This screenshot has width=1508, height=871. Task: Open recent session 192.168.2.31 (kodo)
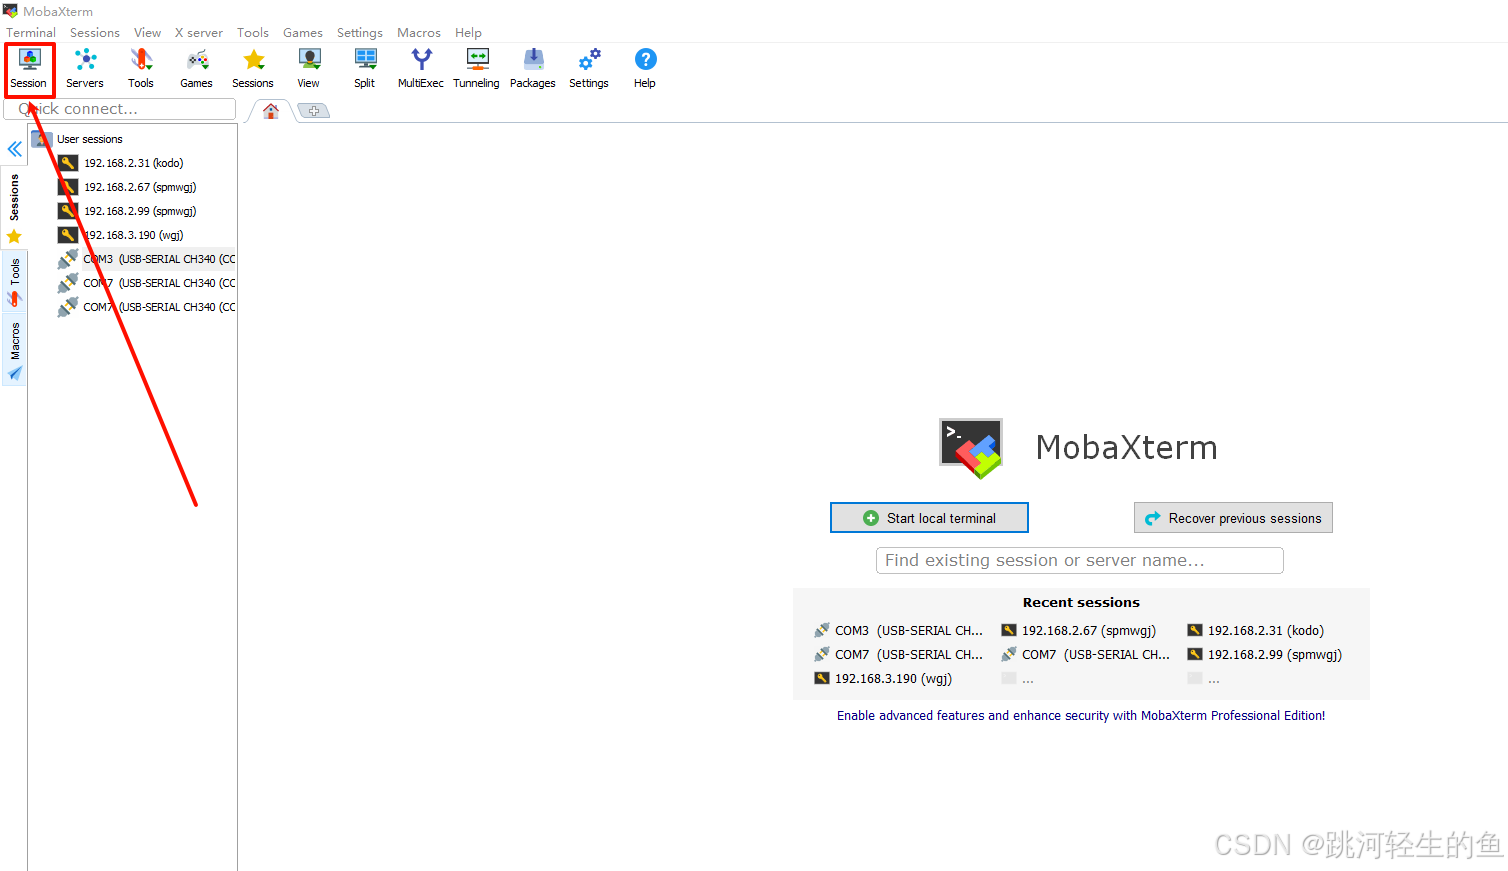1256,630
